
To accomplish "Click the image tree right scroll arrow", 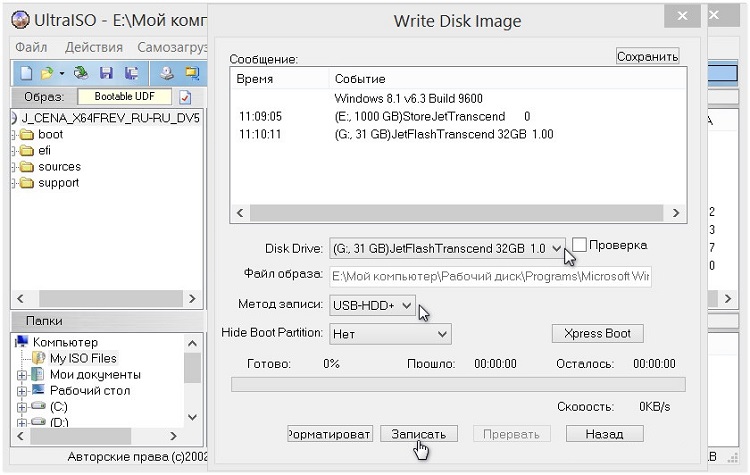I will 192,298.
